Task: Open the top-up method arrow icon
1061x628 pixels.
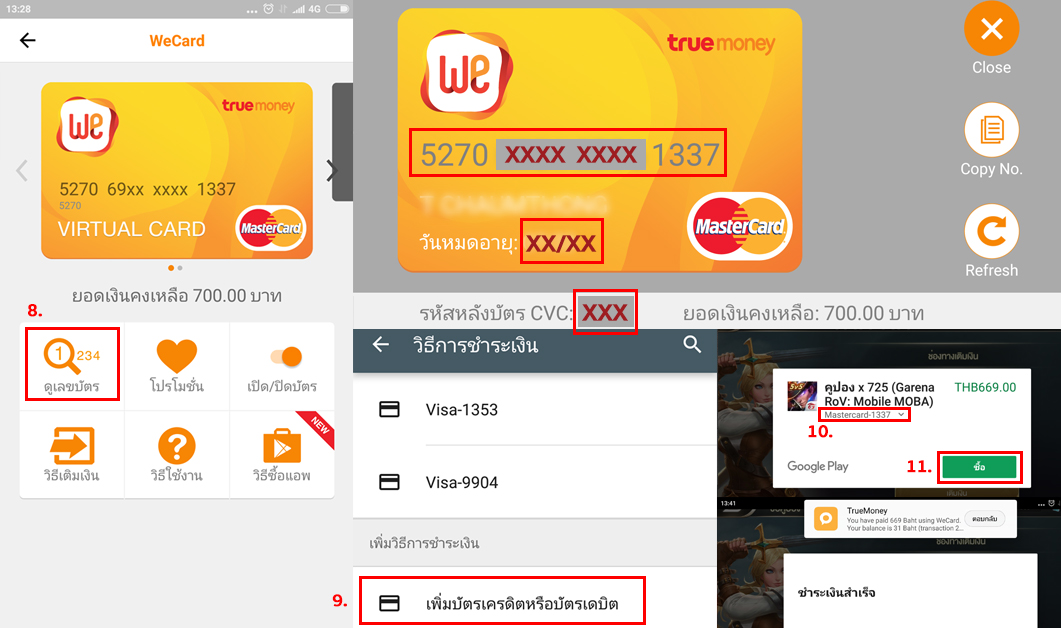Action: pos(72,445)
